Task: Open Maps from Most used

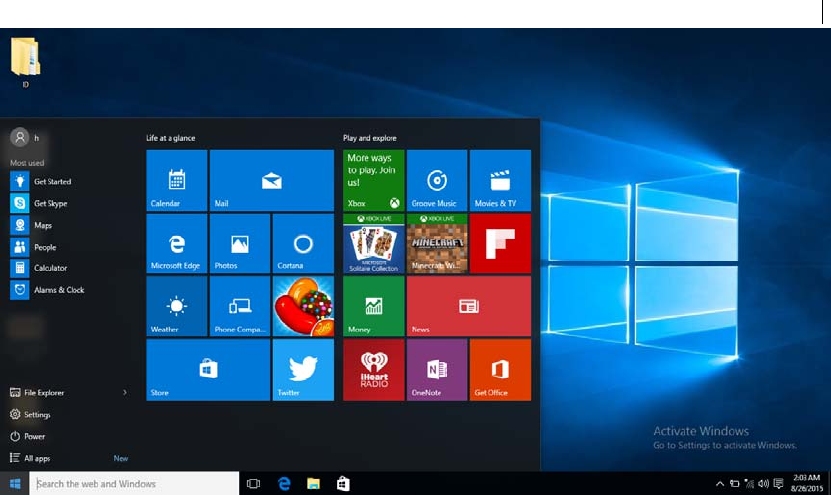Action: point(31,225)
